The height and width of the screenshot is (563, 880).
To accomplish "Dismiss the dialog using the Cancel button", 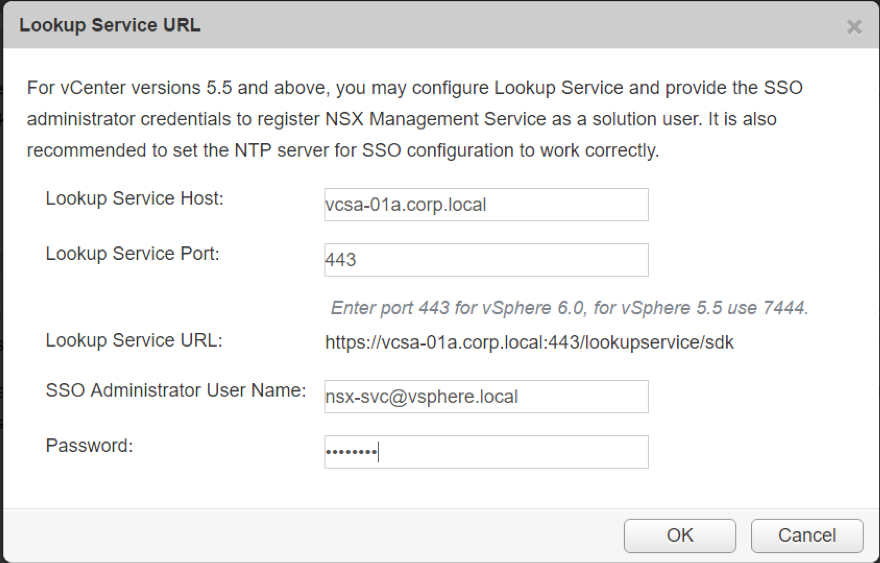I will click(x=807, y=535).
